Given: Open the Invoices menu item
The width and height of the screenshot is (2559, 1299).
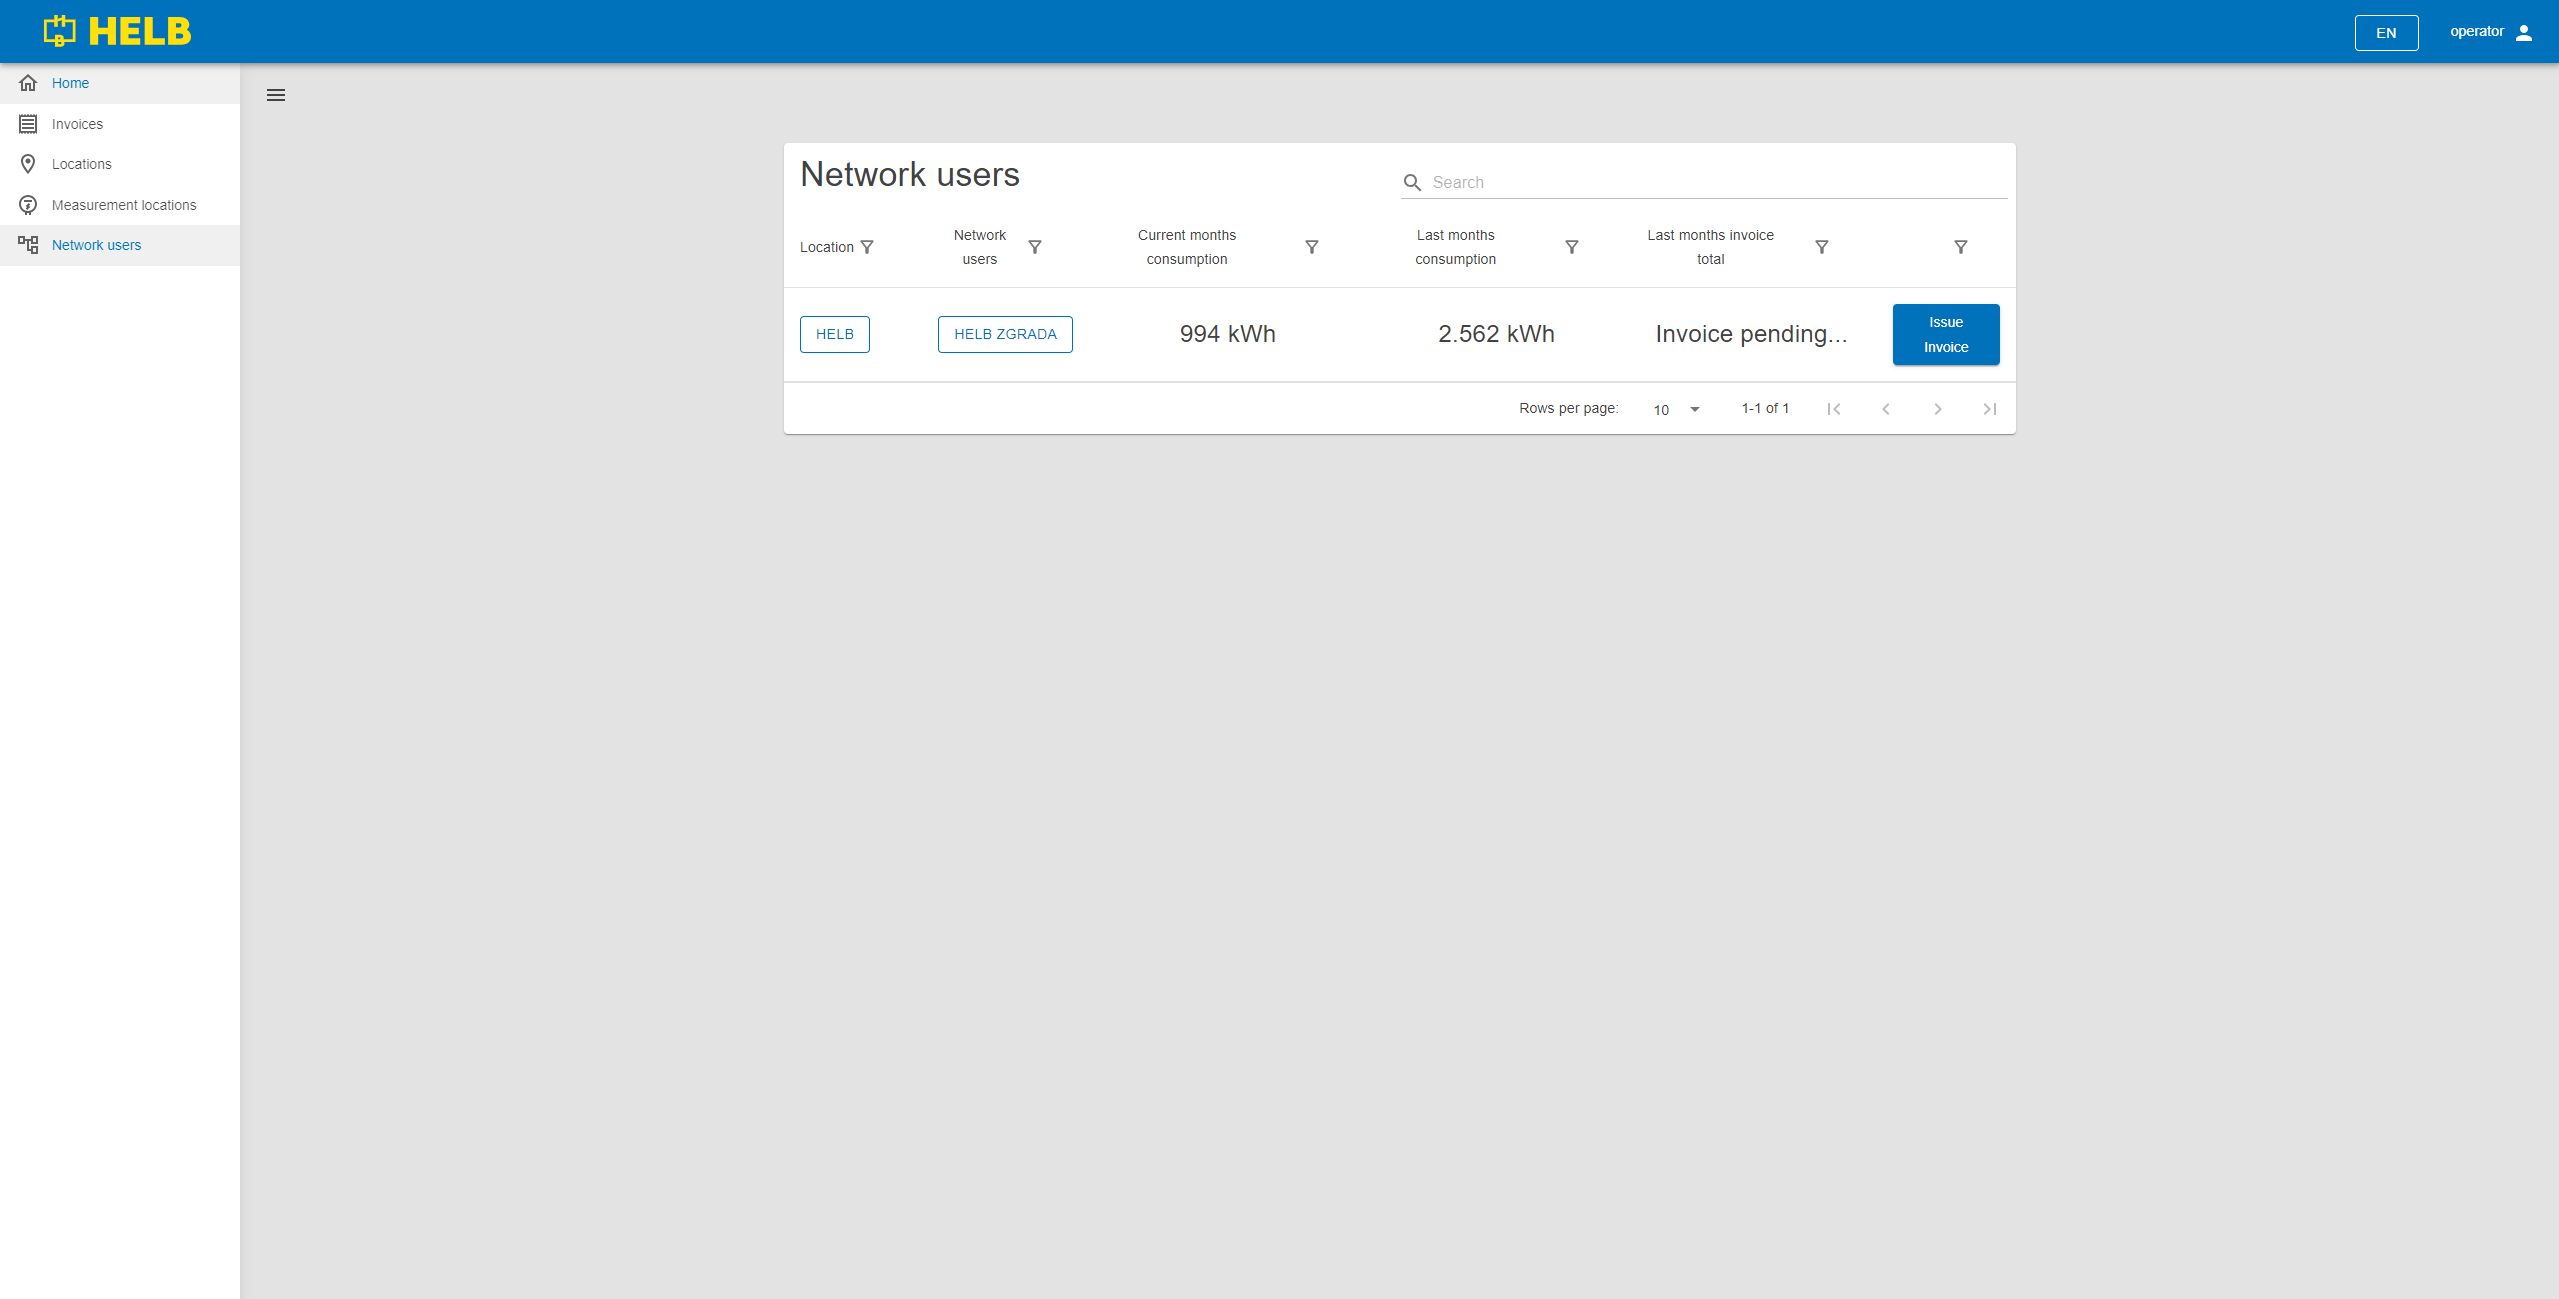Looking at the screenshot, I should click(x=120, y=124).
